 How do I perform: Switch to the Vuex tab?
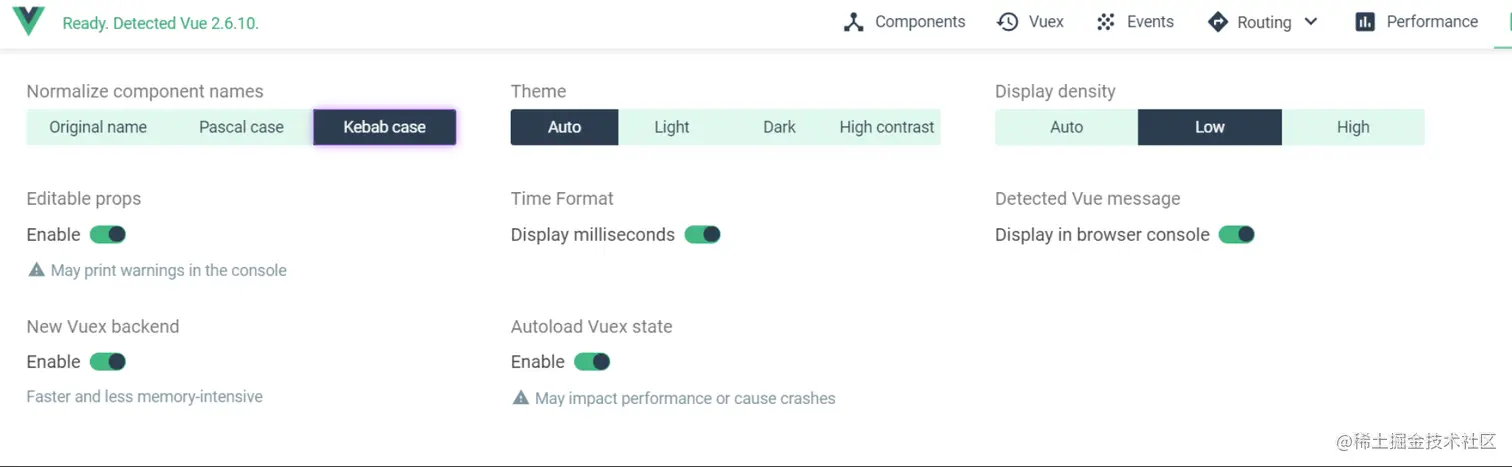coord(1045,22)
